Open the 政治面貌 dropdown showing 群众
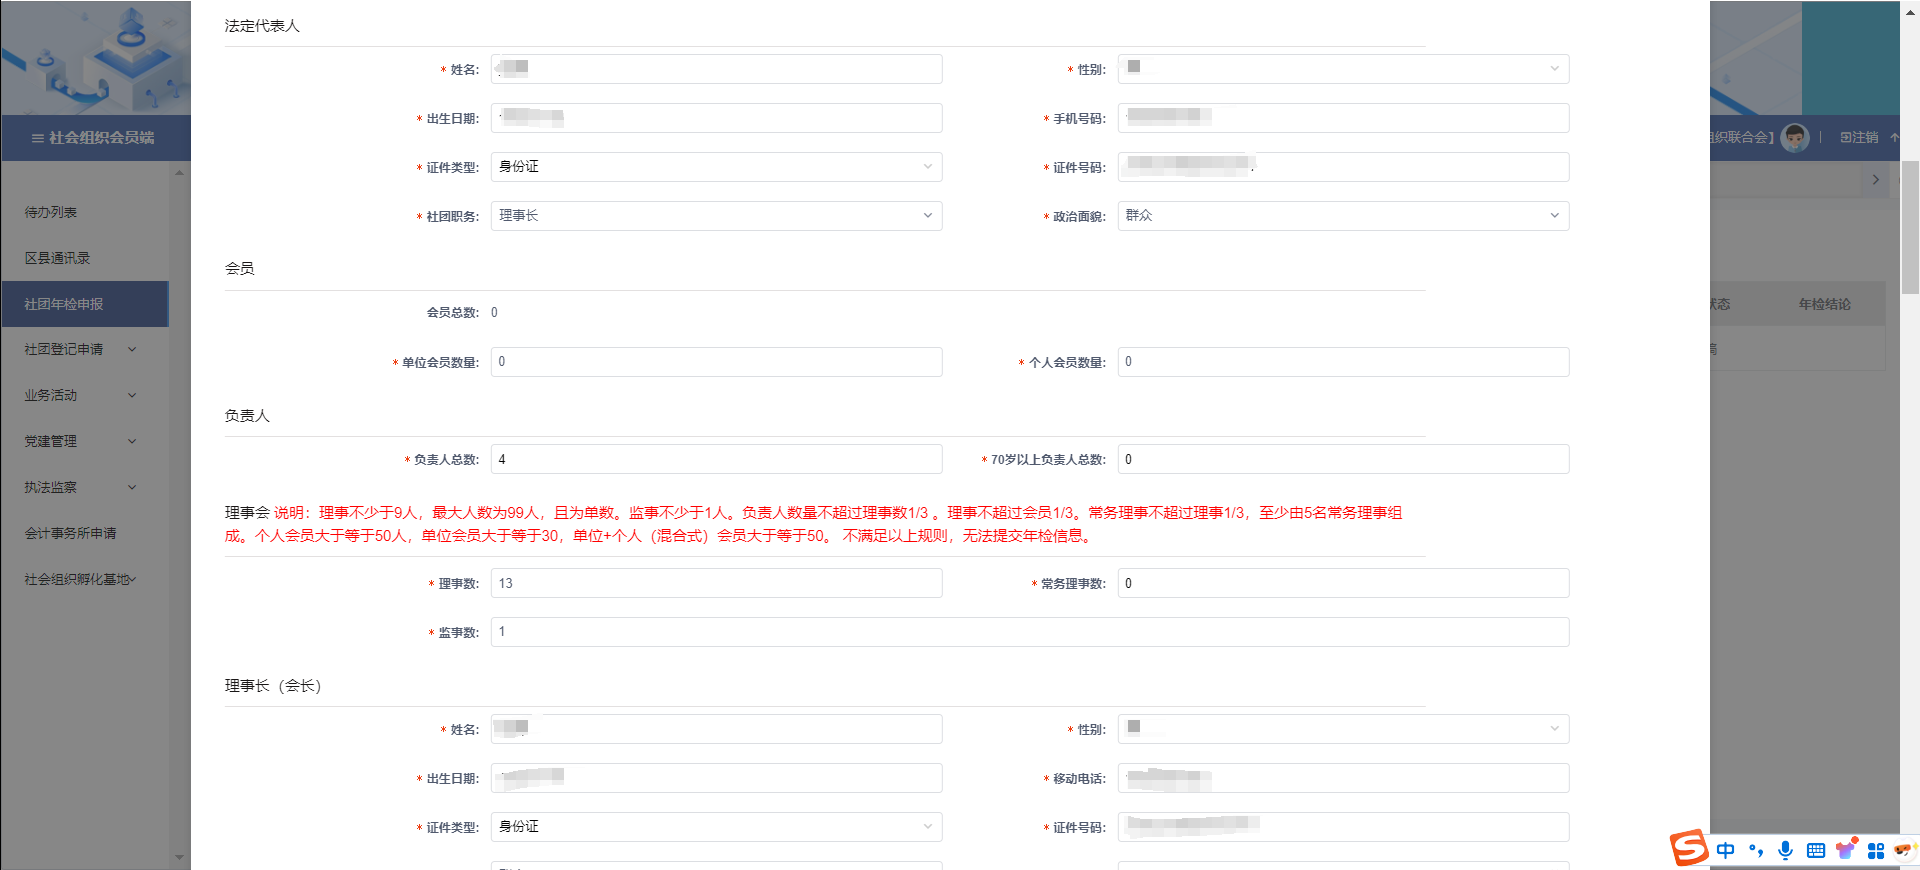This screenshot has height=870, width=1920. pyautogui.click(x=1342, y=216)
